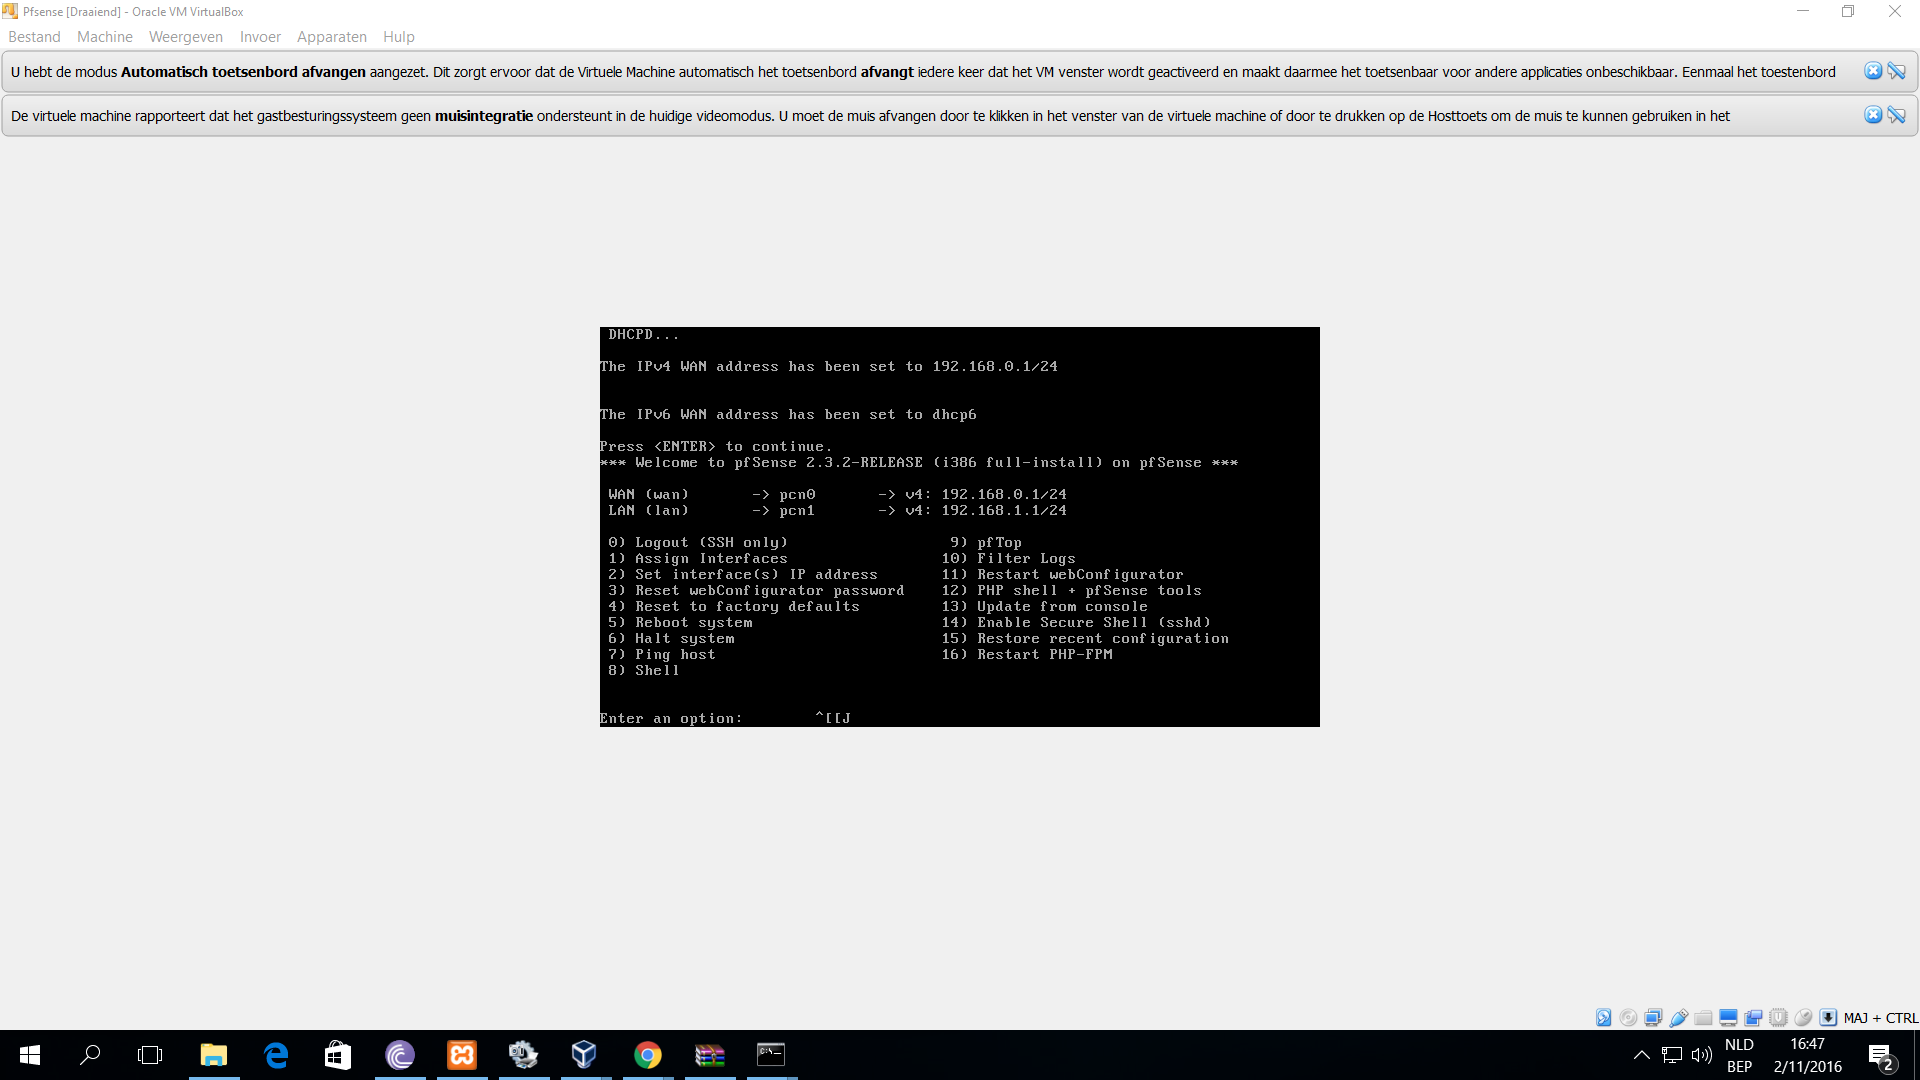
Task: Click the CPU virtualization status icon
Action: (x=1778, y=1018)
